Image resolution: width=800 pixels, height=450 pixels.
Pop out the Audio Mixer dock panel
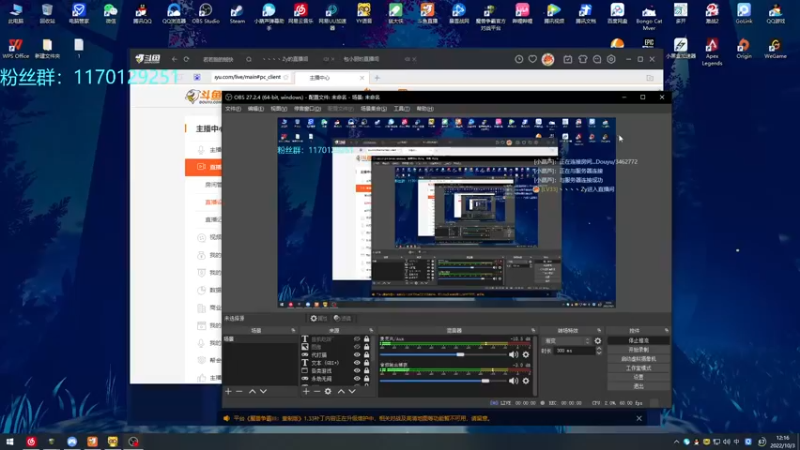[x=533, y=331]
